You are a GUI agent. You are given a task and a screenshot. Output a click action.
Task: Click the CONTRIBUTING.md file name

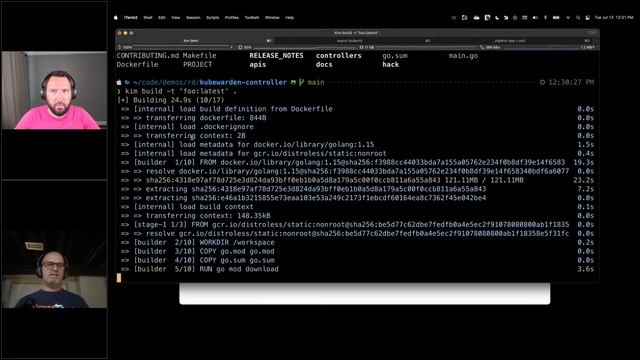point(148,56)
